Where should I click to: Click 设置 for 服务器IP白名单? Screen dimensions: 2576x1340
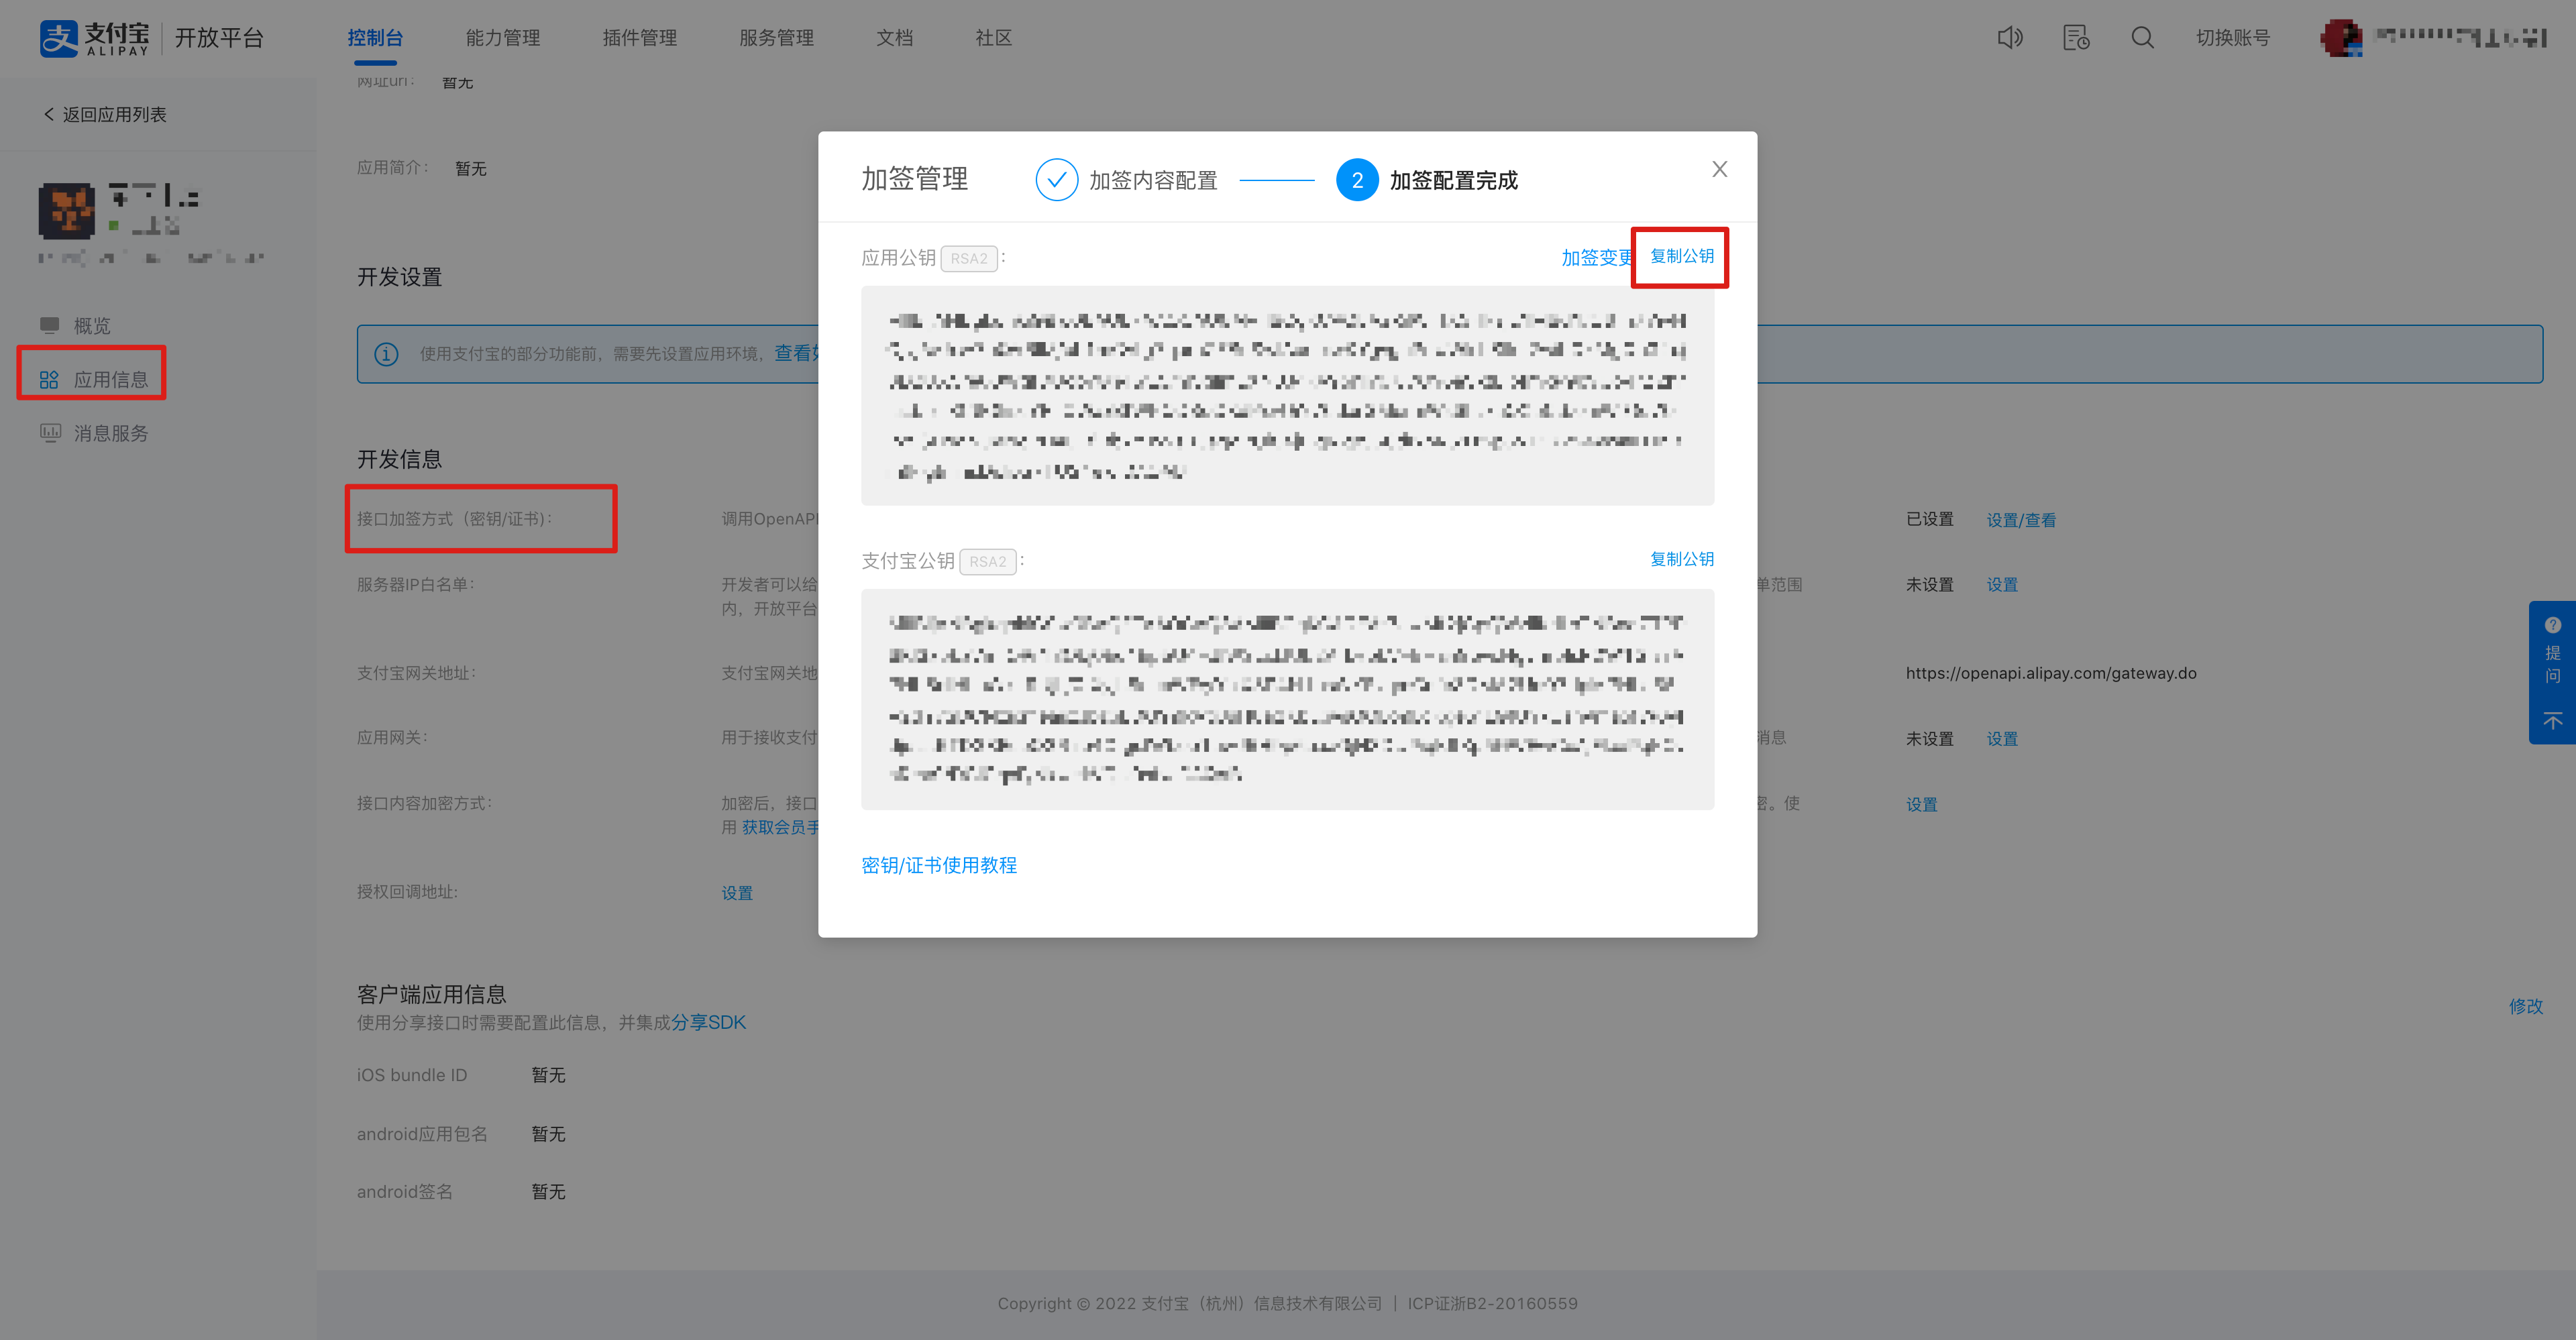[x=2002, y=585]
